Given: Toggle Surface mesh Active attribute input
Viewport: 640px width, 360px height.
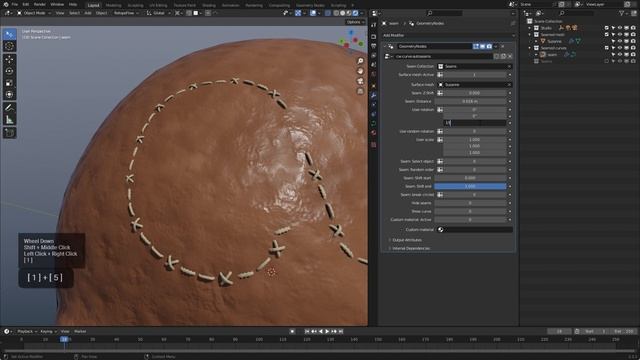Looking at the screenshot, I should (x=440, y=75).
